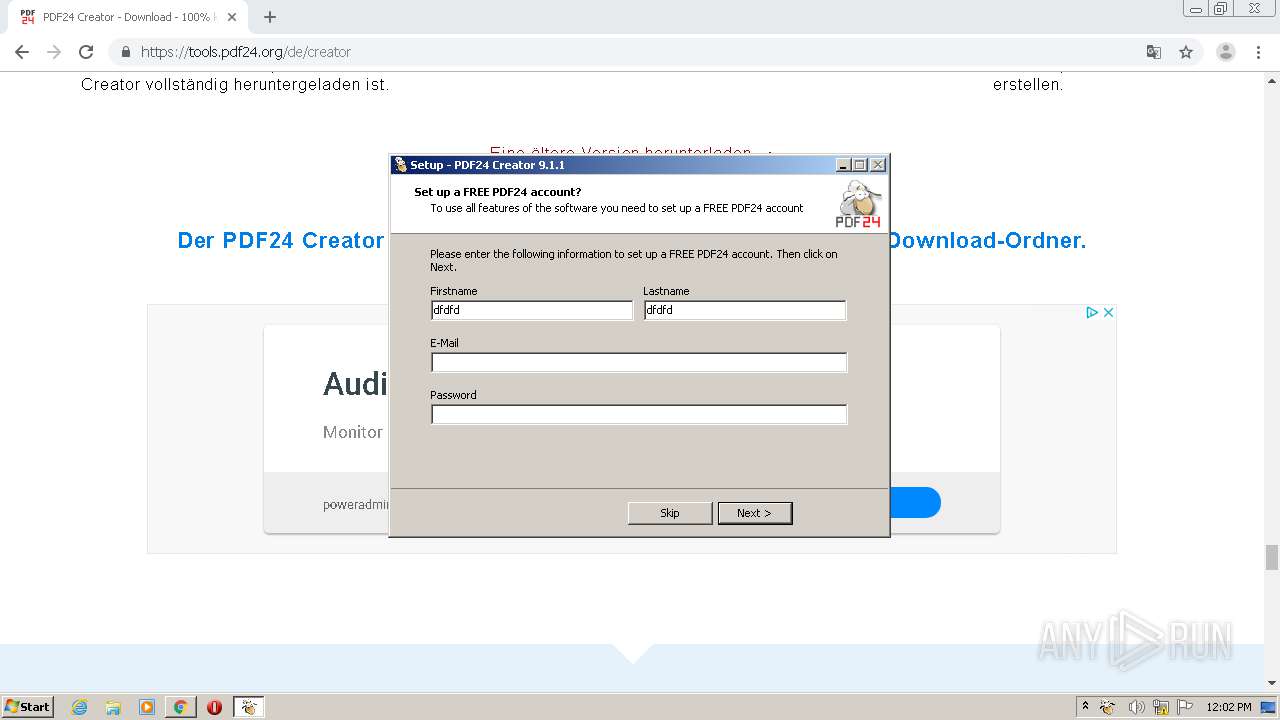Click the Lastname input field
Screen dimensions: 1280x720
click(x=745, y=311)
